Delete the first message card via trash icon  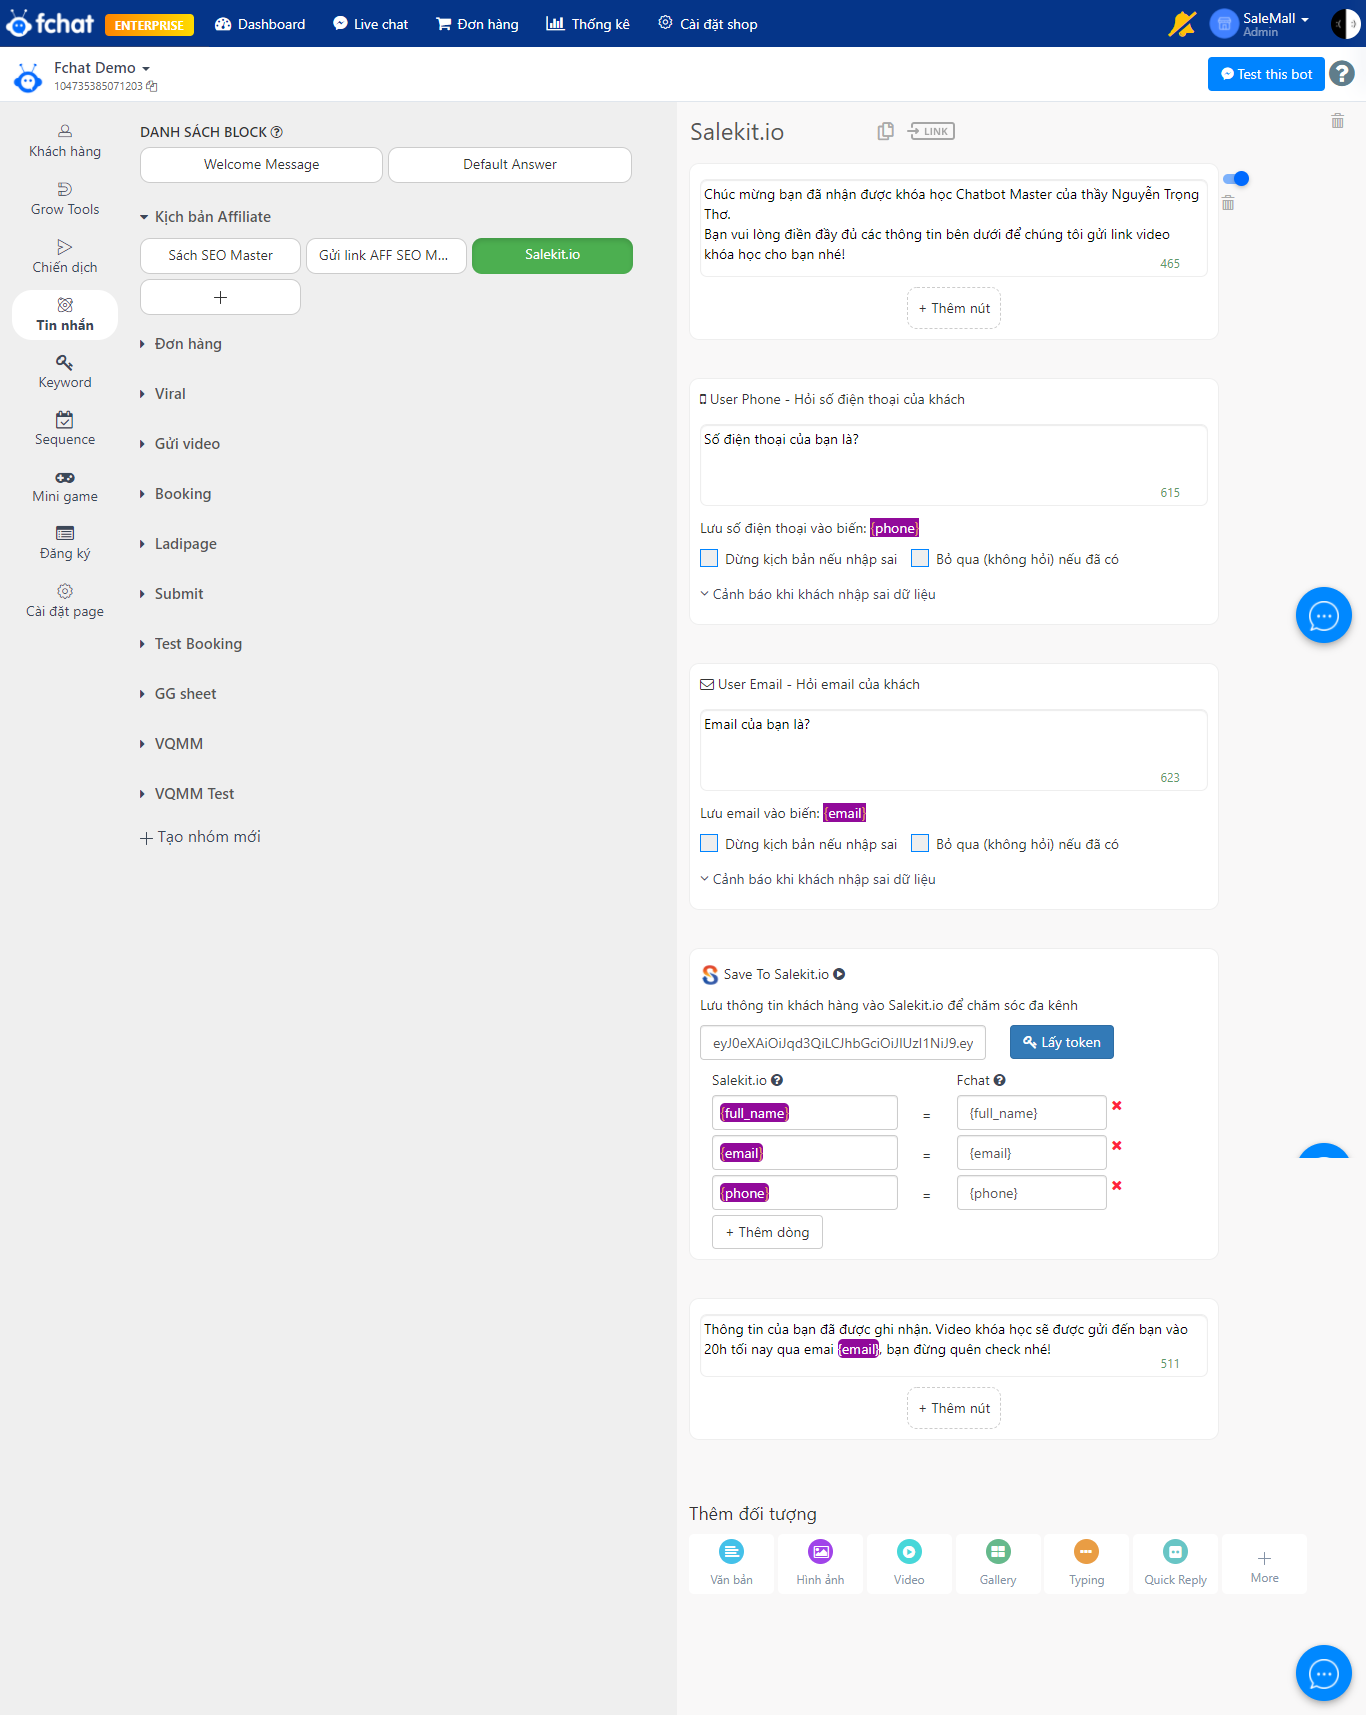[x=1228, y=203]
